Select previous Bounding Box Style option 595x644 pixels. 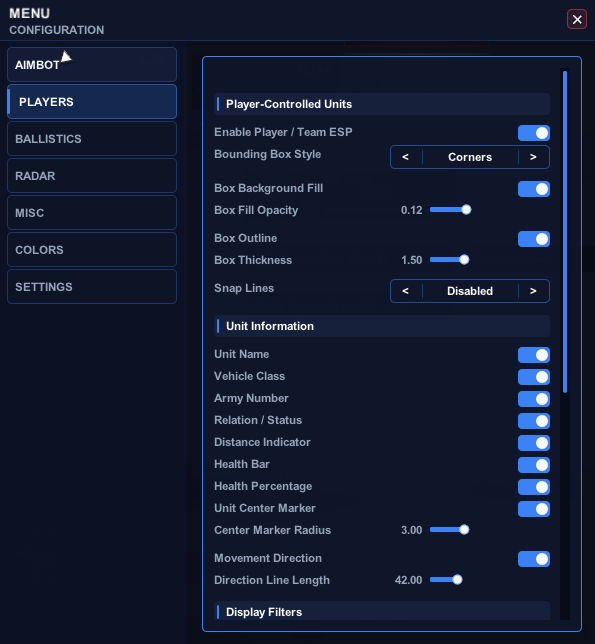[406, 157]
